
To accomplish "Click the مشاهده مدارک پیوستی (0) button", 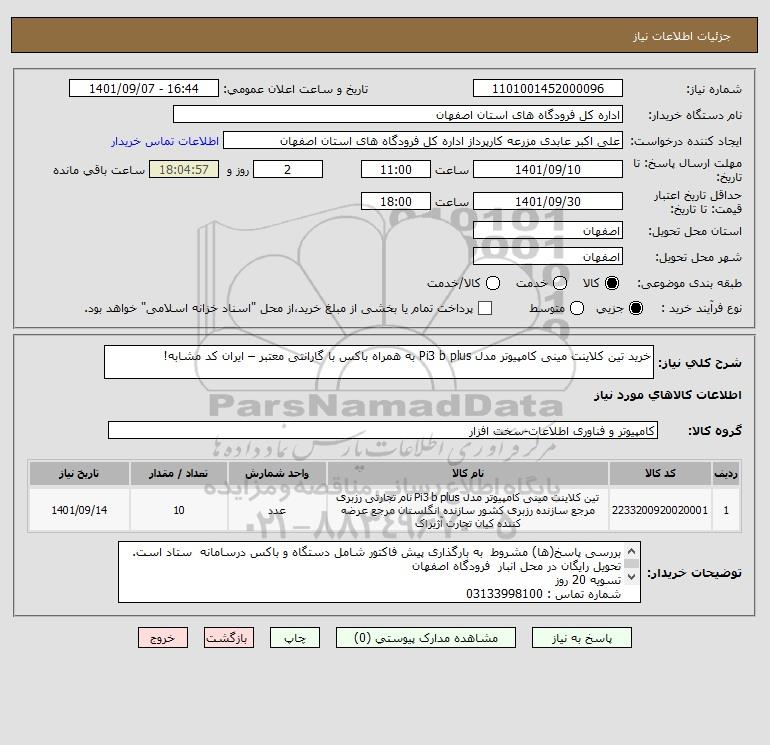I will click(426, 638).
